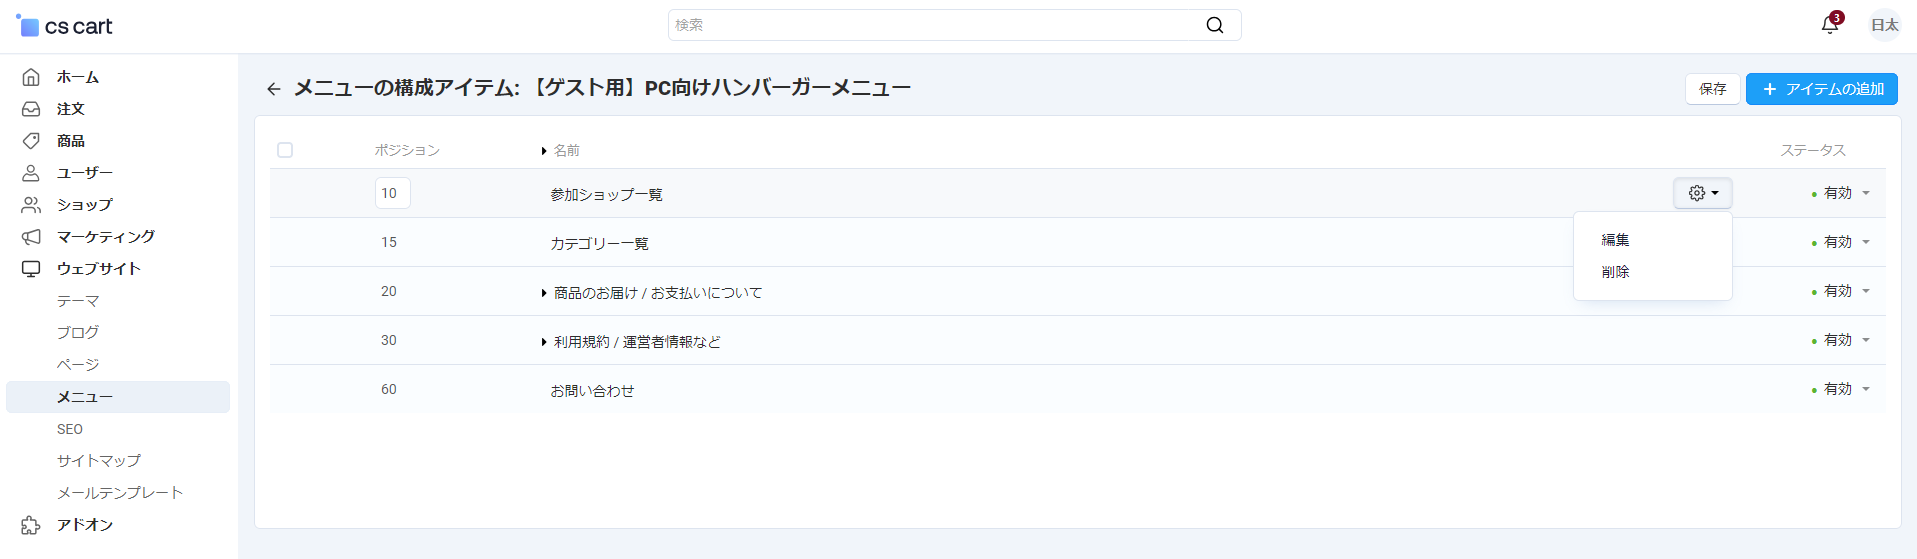This screenshot has height=559, width=1917.
Task: Click the 保存 button
Action: (x=1712, y=89)
